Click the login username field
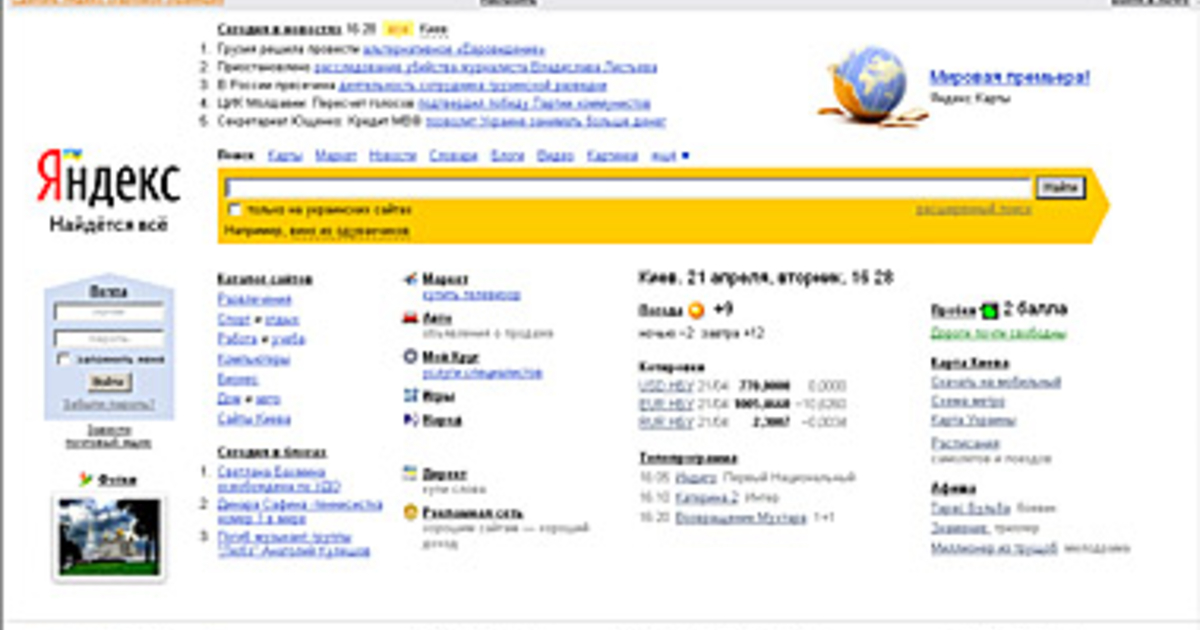 (x=109, y=312)
